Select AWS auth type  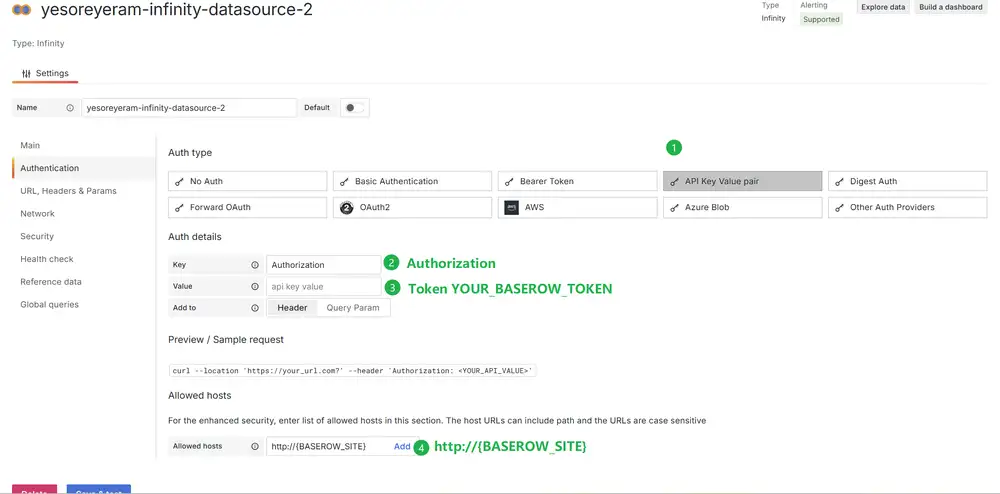(577, 207)
